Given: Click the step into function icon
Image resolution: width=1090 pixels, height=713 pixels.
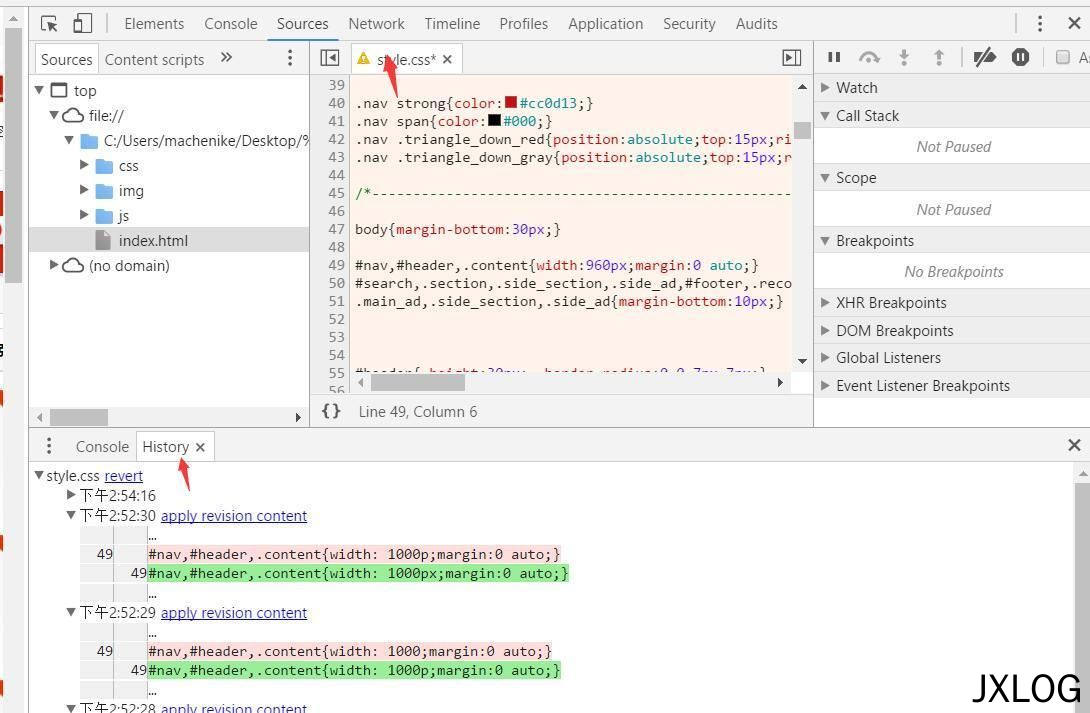Looking at the screenshot, I should tap(904, 58).
